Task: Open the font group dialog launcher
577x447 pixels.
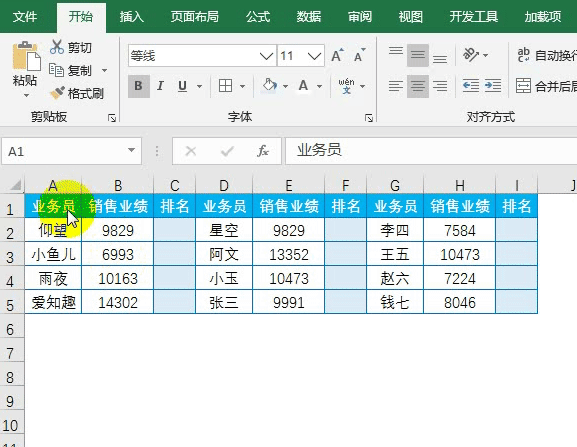Action: click(369, 118)
